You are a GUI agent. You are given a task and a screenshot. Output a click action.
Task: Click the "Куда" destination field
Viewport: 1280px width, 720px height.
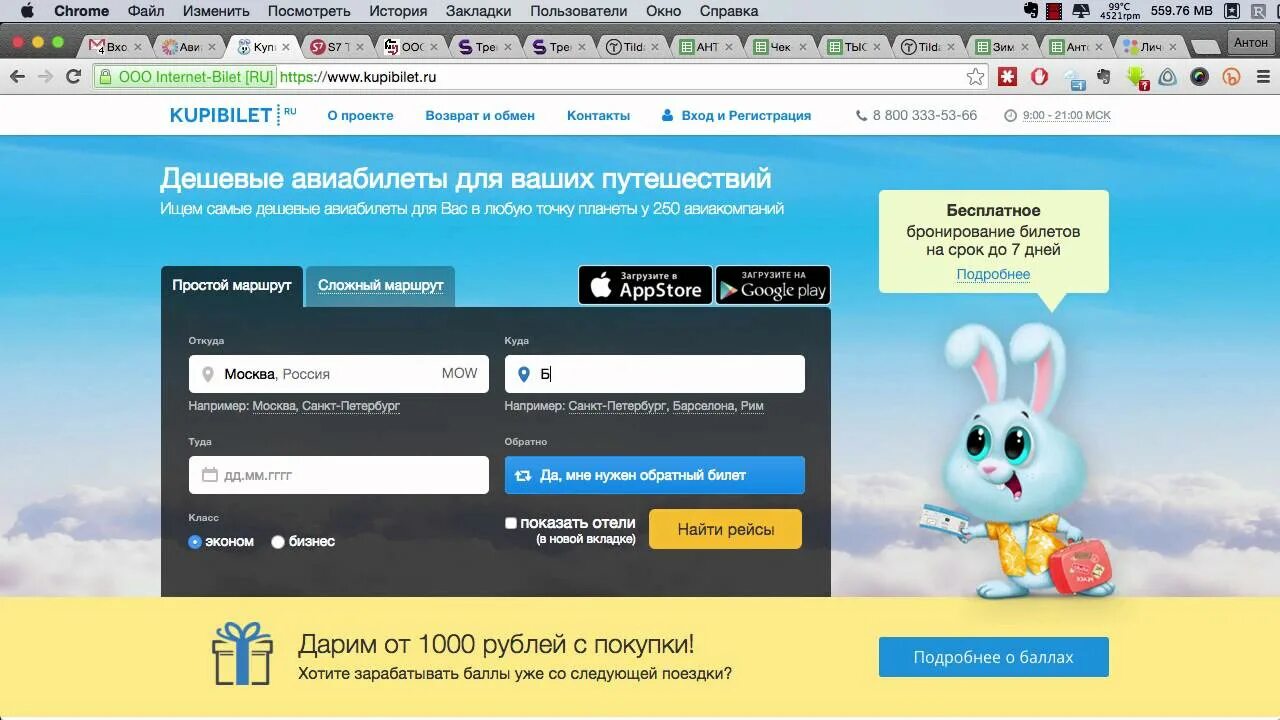click(655, 374)
